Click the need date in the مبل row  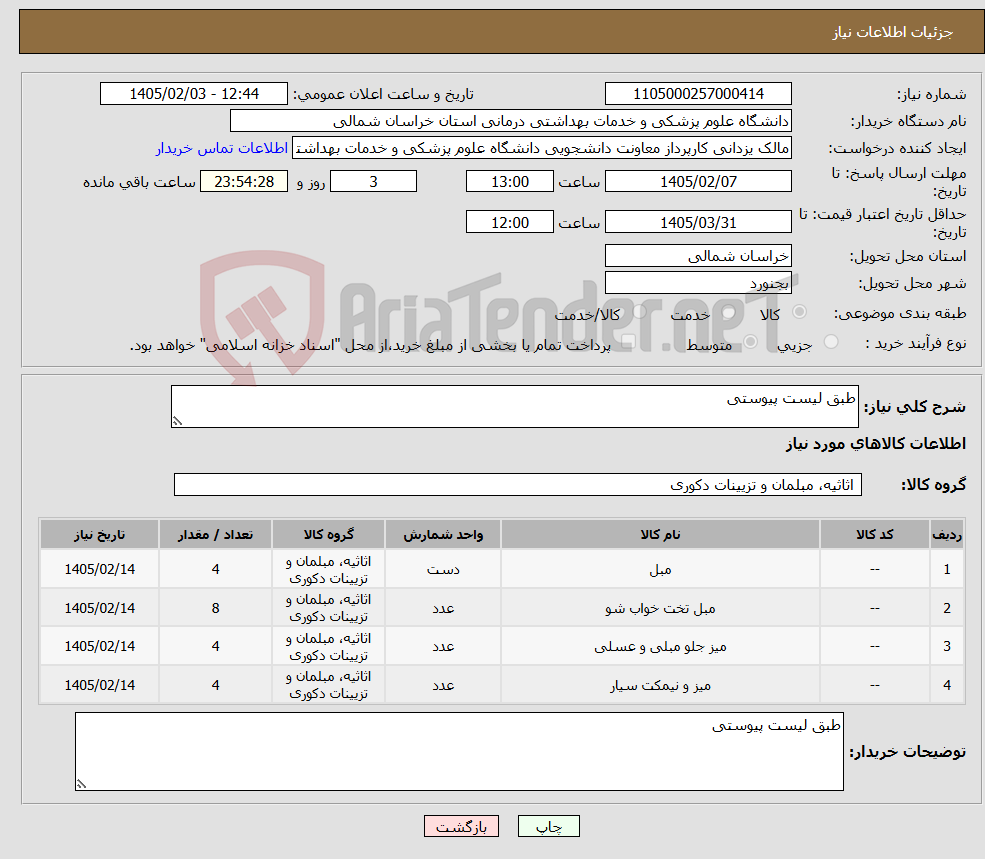click(99, 569)
